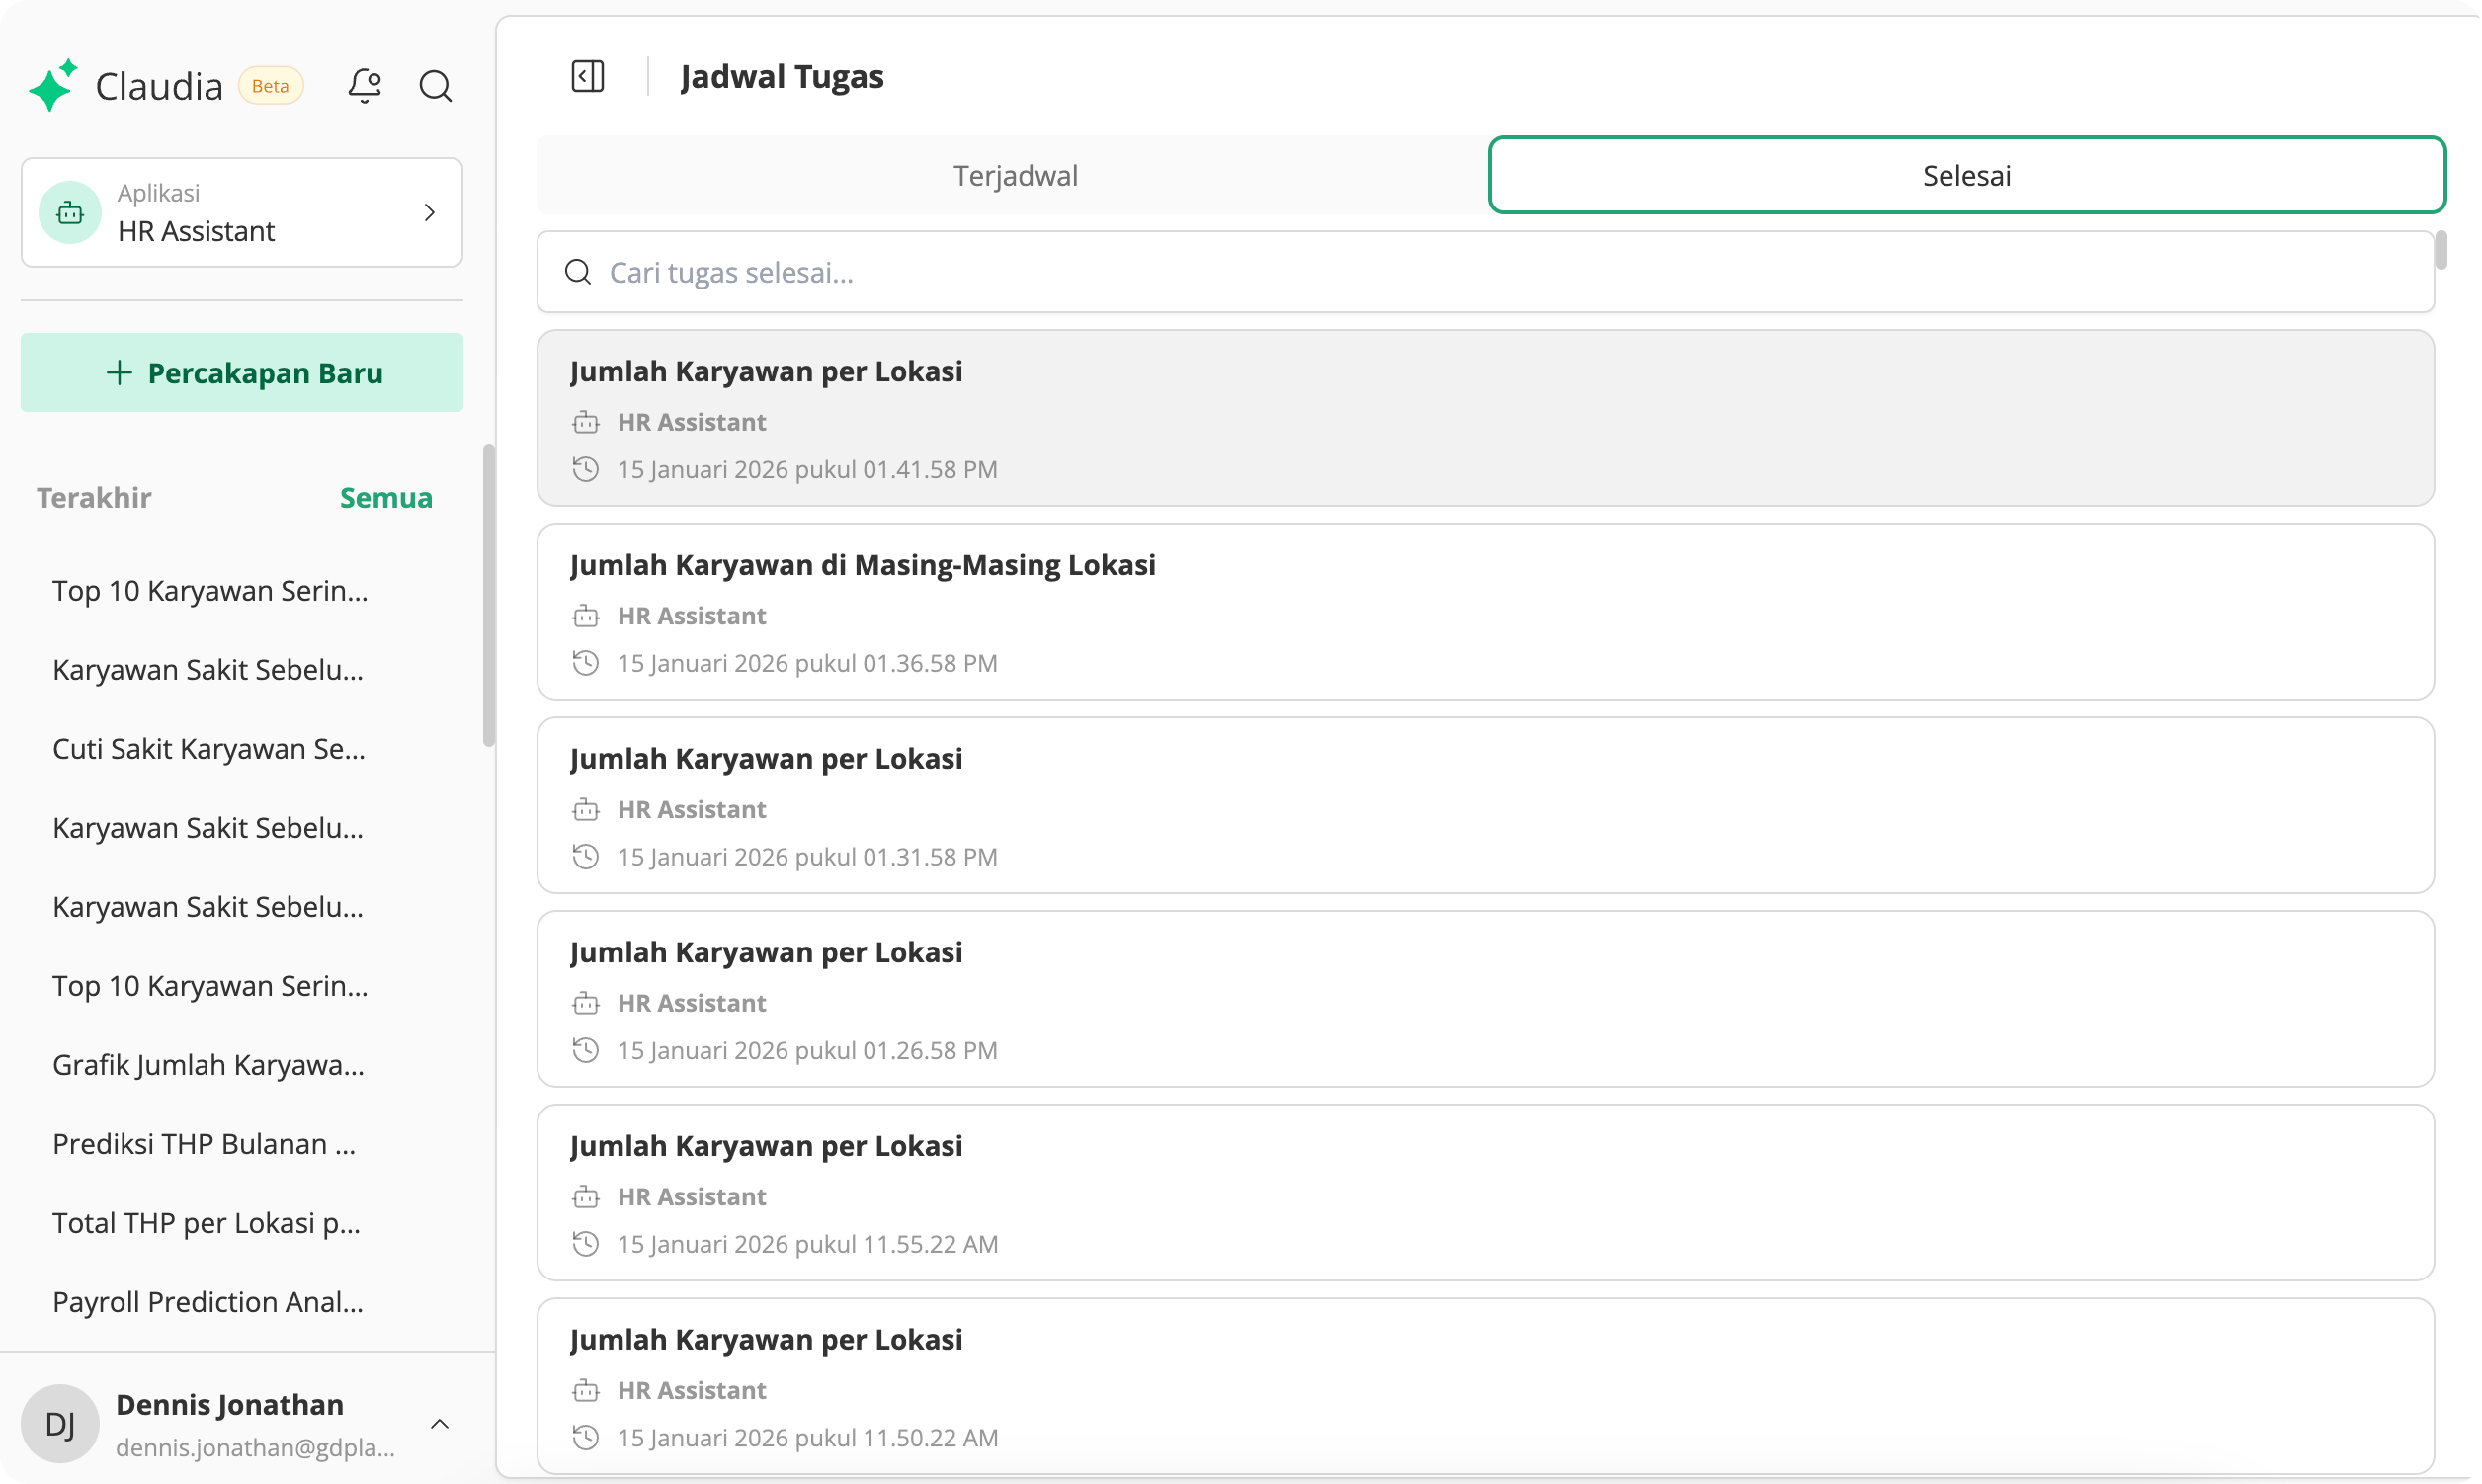Click clock icon on 01.41.58 PM task

pyautogui.click(x=586, y=469)
